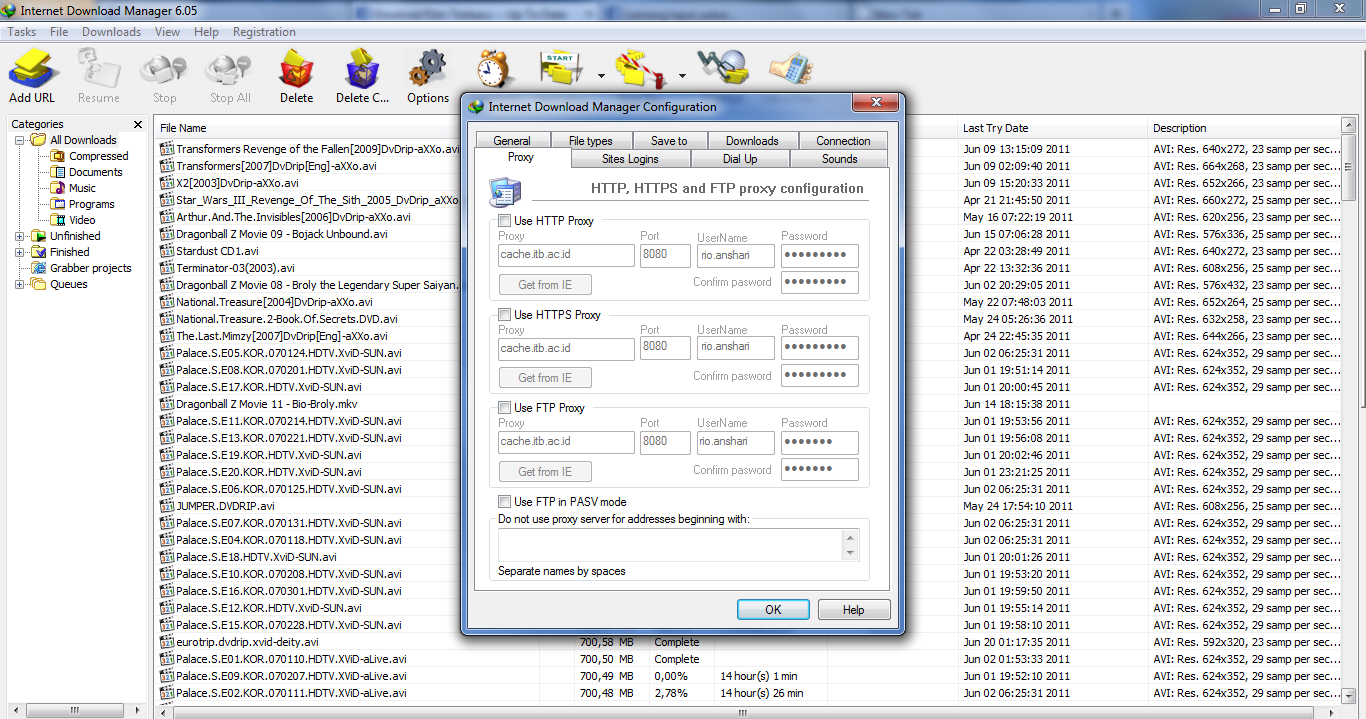Expand the Finished tree node

(x=20, y=252)
